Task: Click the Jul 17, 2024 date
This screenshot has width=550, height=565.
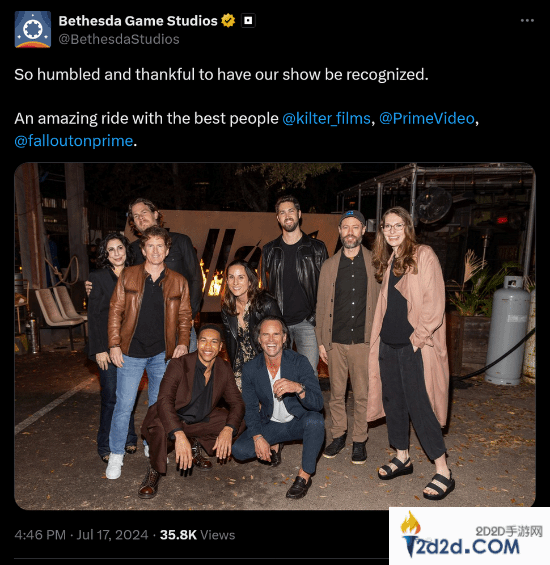Action: coord(112,535)
